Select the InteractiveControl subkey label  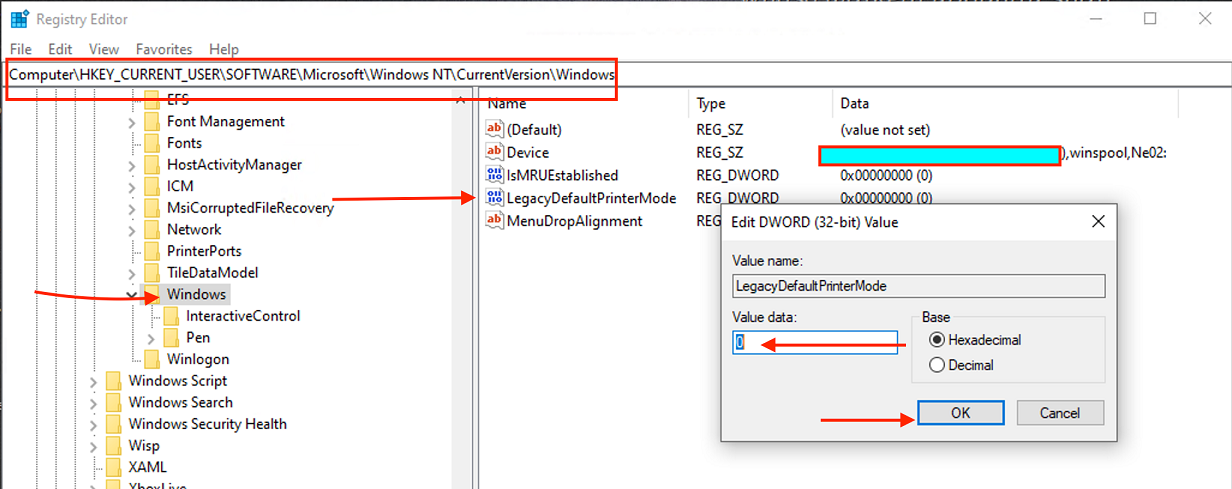(243, 316)
